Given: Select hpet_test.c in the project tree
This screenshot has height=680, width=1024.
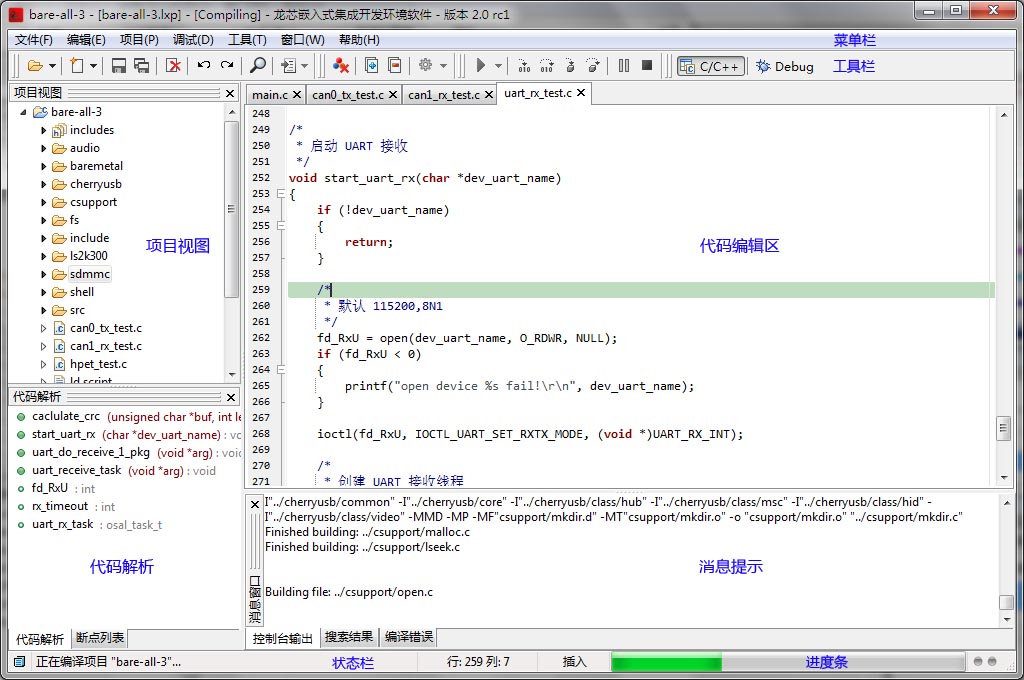Looking at the screenshot, I should [x=98, y=364].
